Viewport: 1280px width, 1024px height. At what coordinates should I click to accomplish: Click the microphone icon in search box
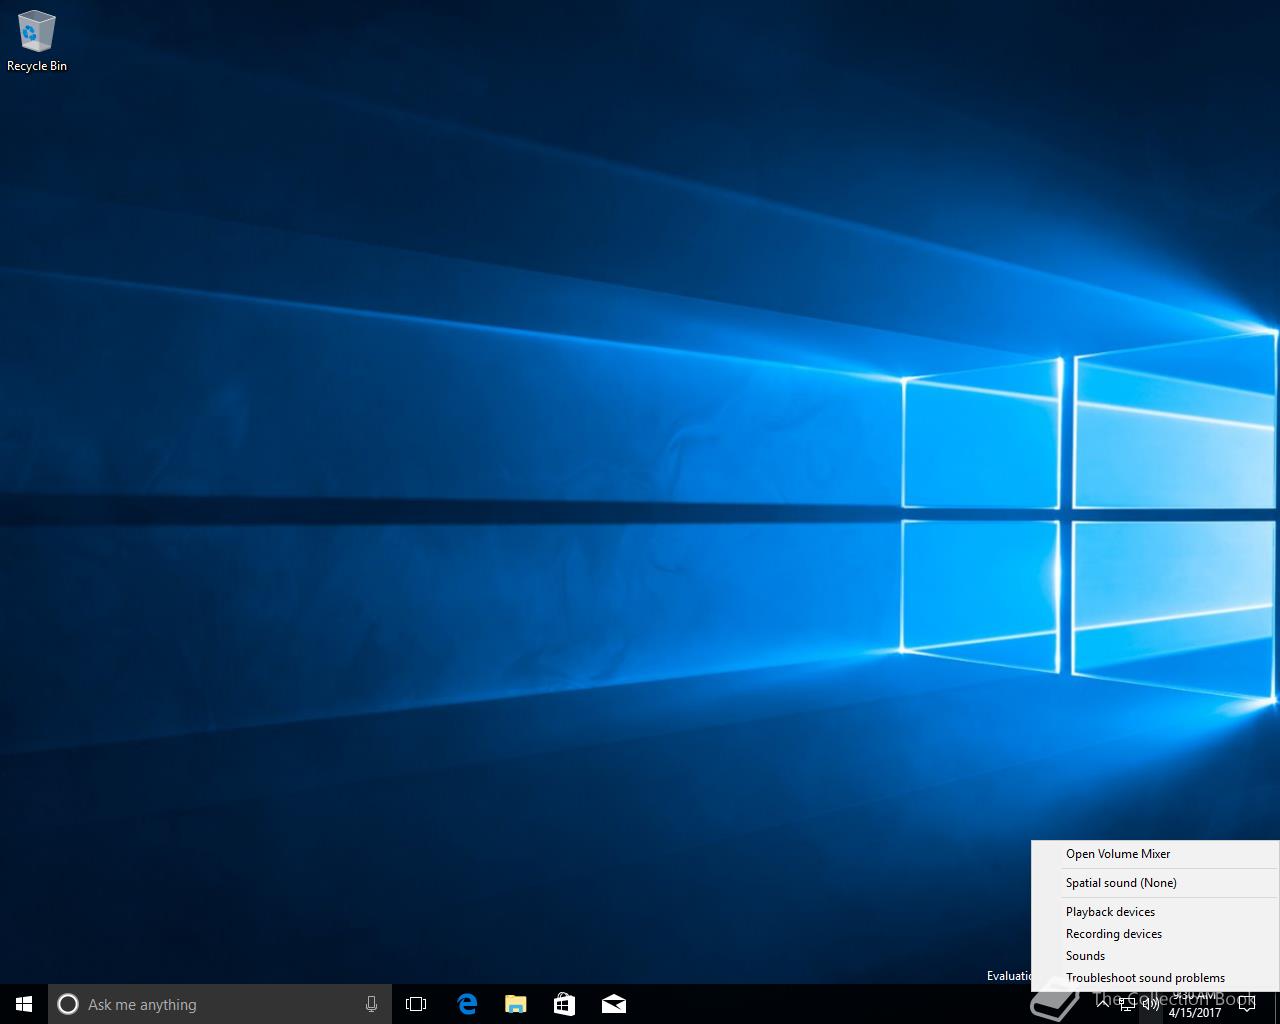click(x=371, y=1004)
